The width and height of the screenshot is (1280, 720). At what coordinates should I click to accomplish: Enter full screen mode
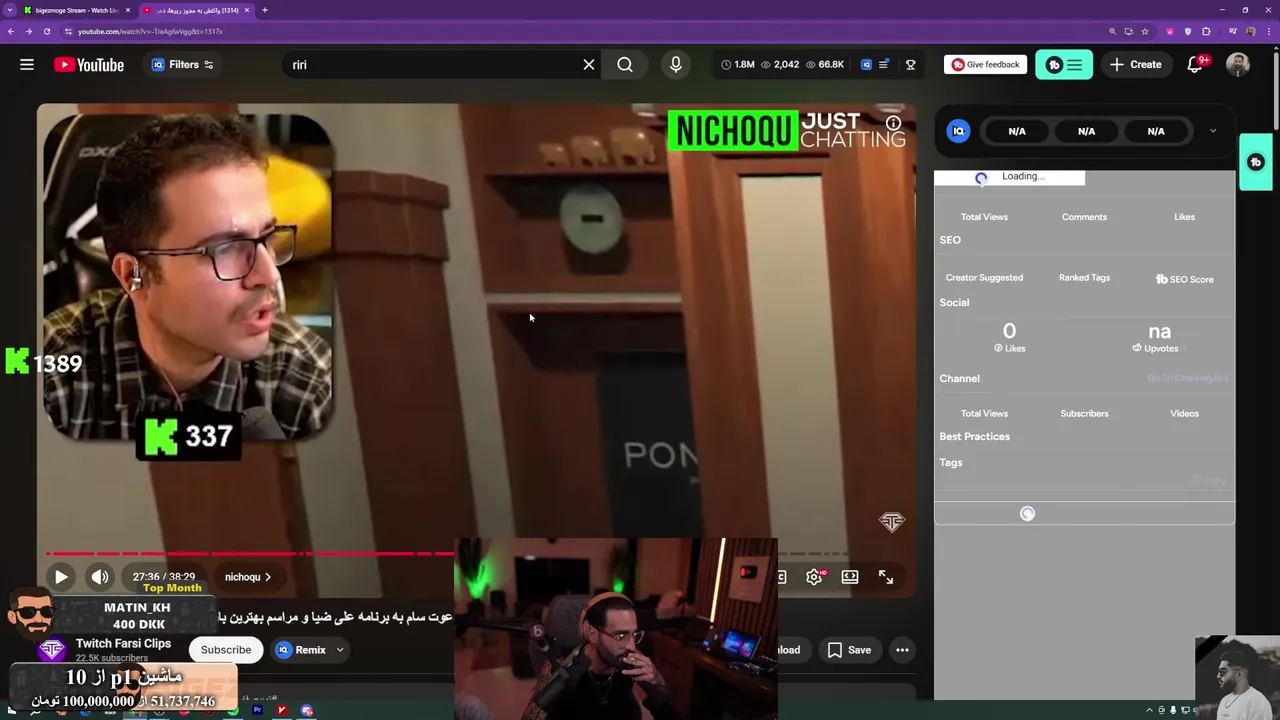tap(886, 577)
